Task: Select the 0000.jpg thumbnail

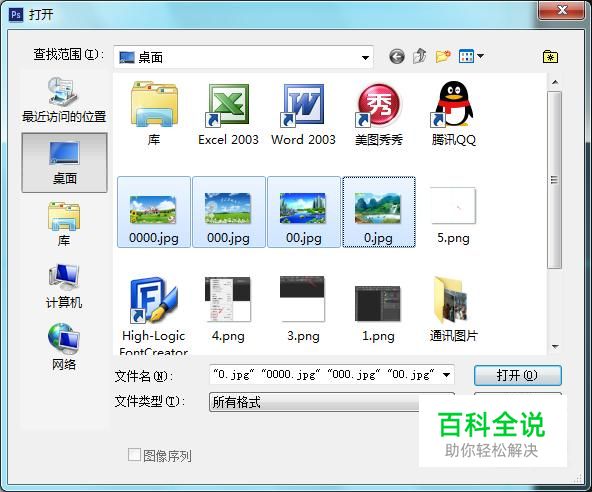Action: pyautogui.click(x=154, y=212)
